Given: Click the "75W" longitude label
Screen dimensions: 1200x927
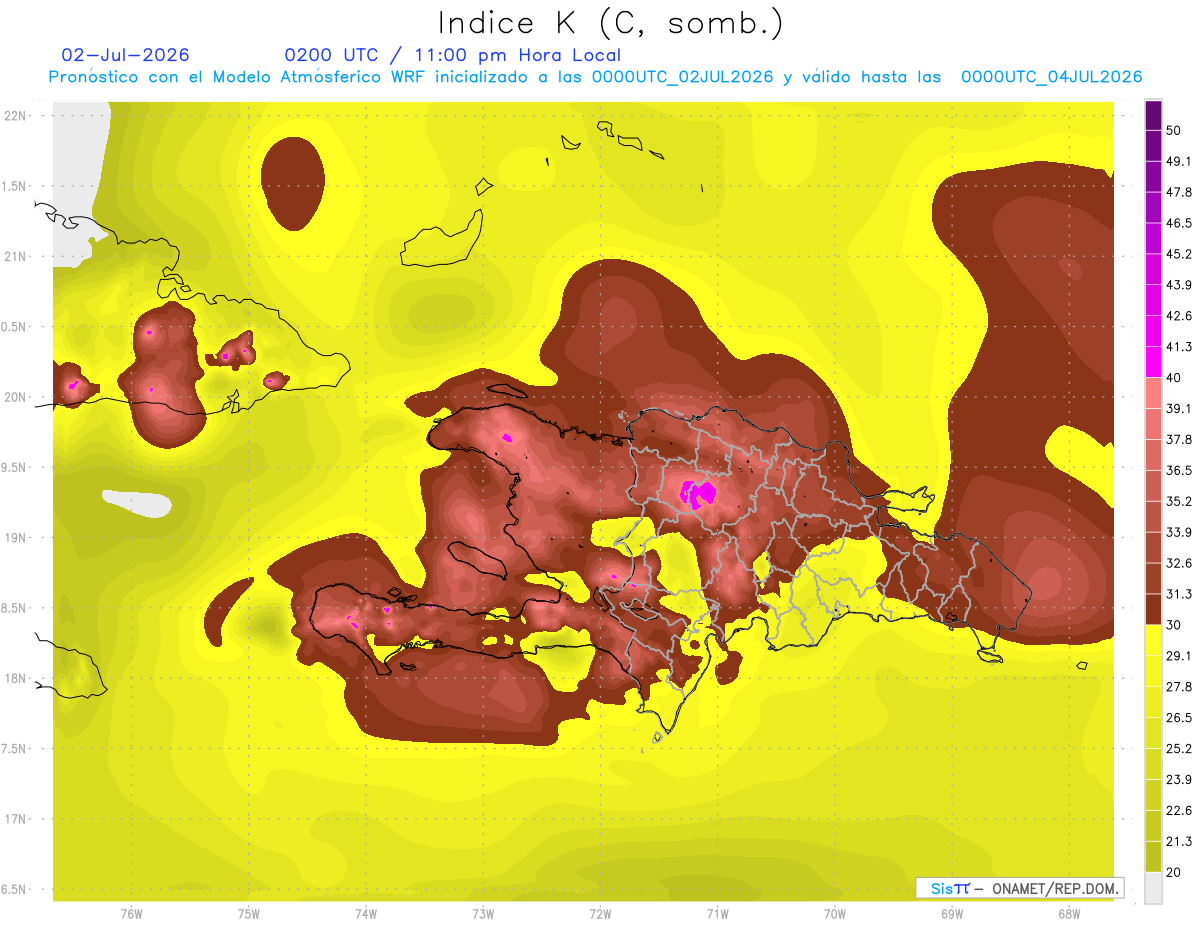Looking at the screenshot, I should coord(249,913).
